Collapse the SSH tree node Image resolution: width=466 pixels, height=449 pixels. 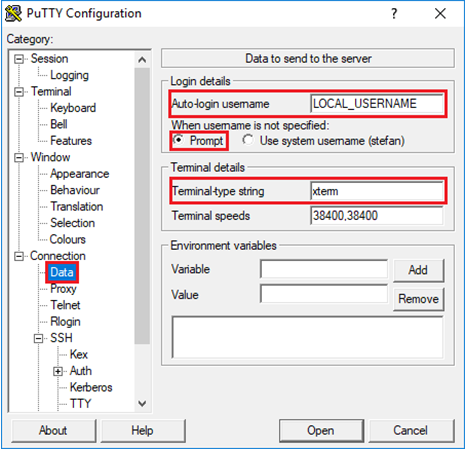39,338
